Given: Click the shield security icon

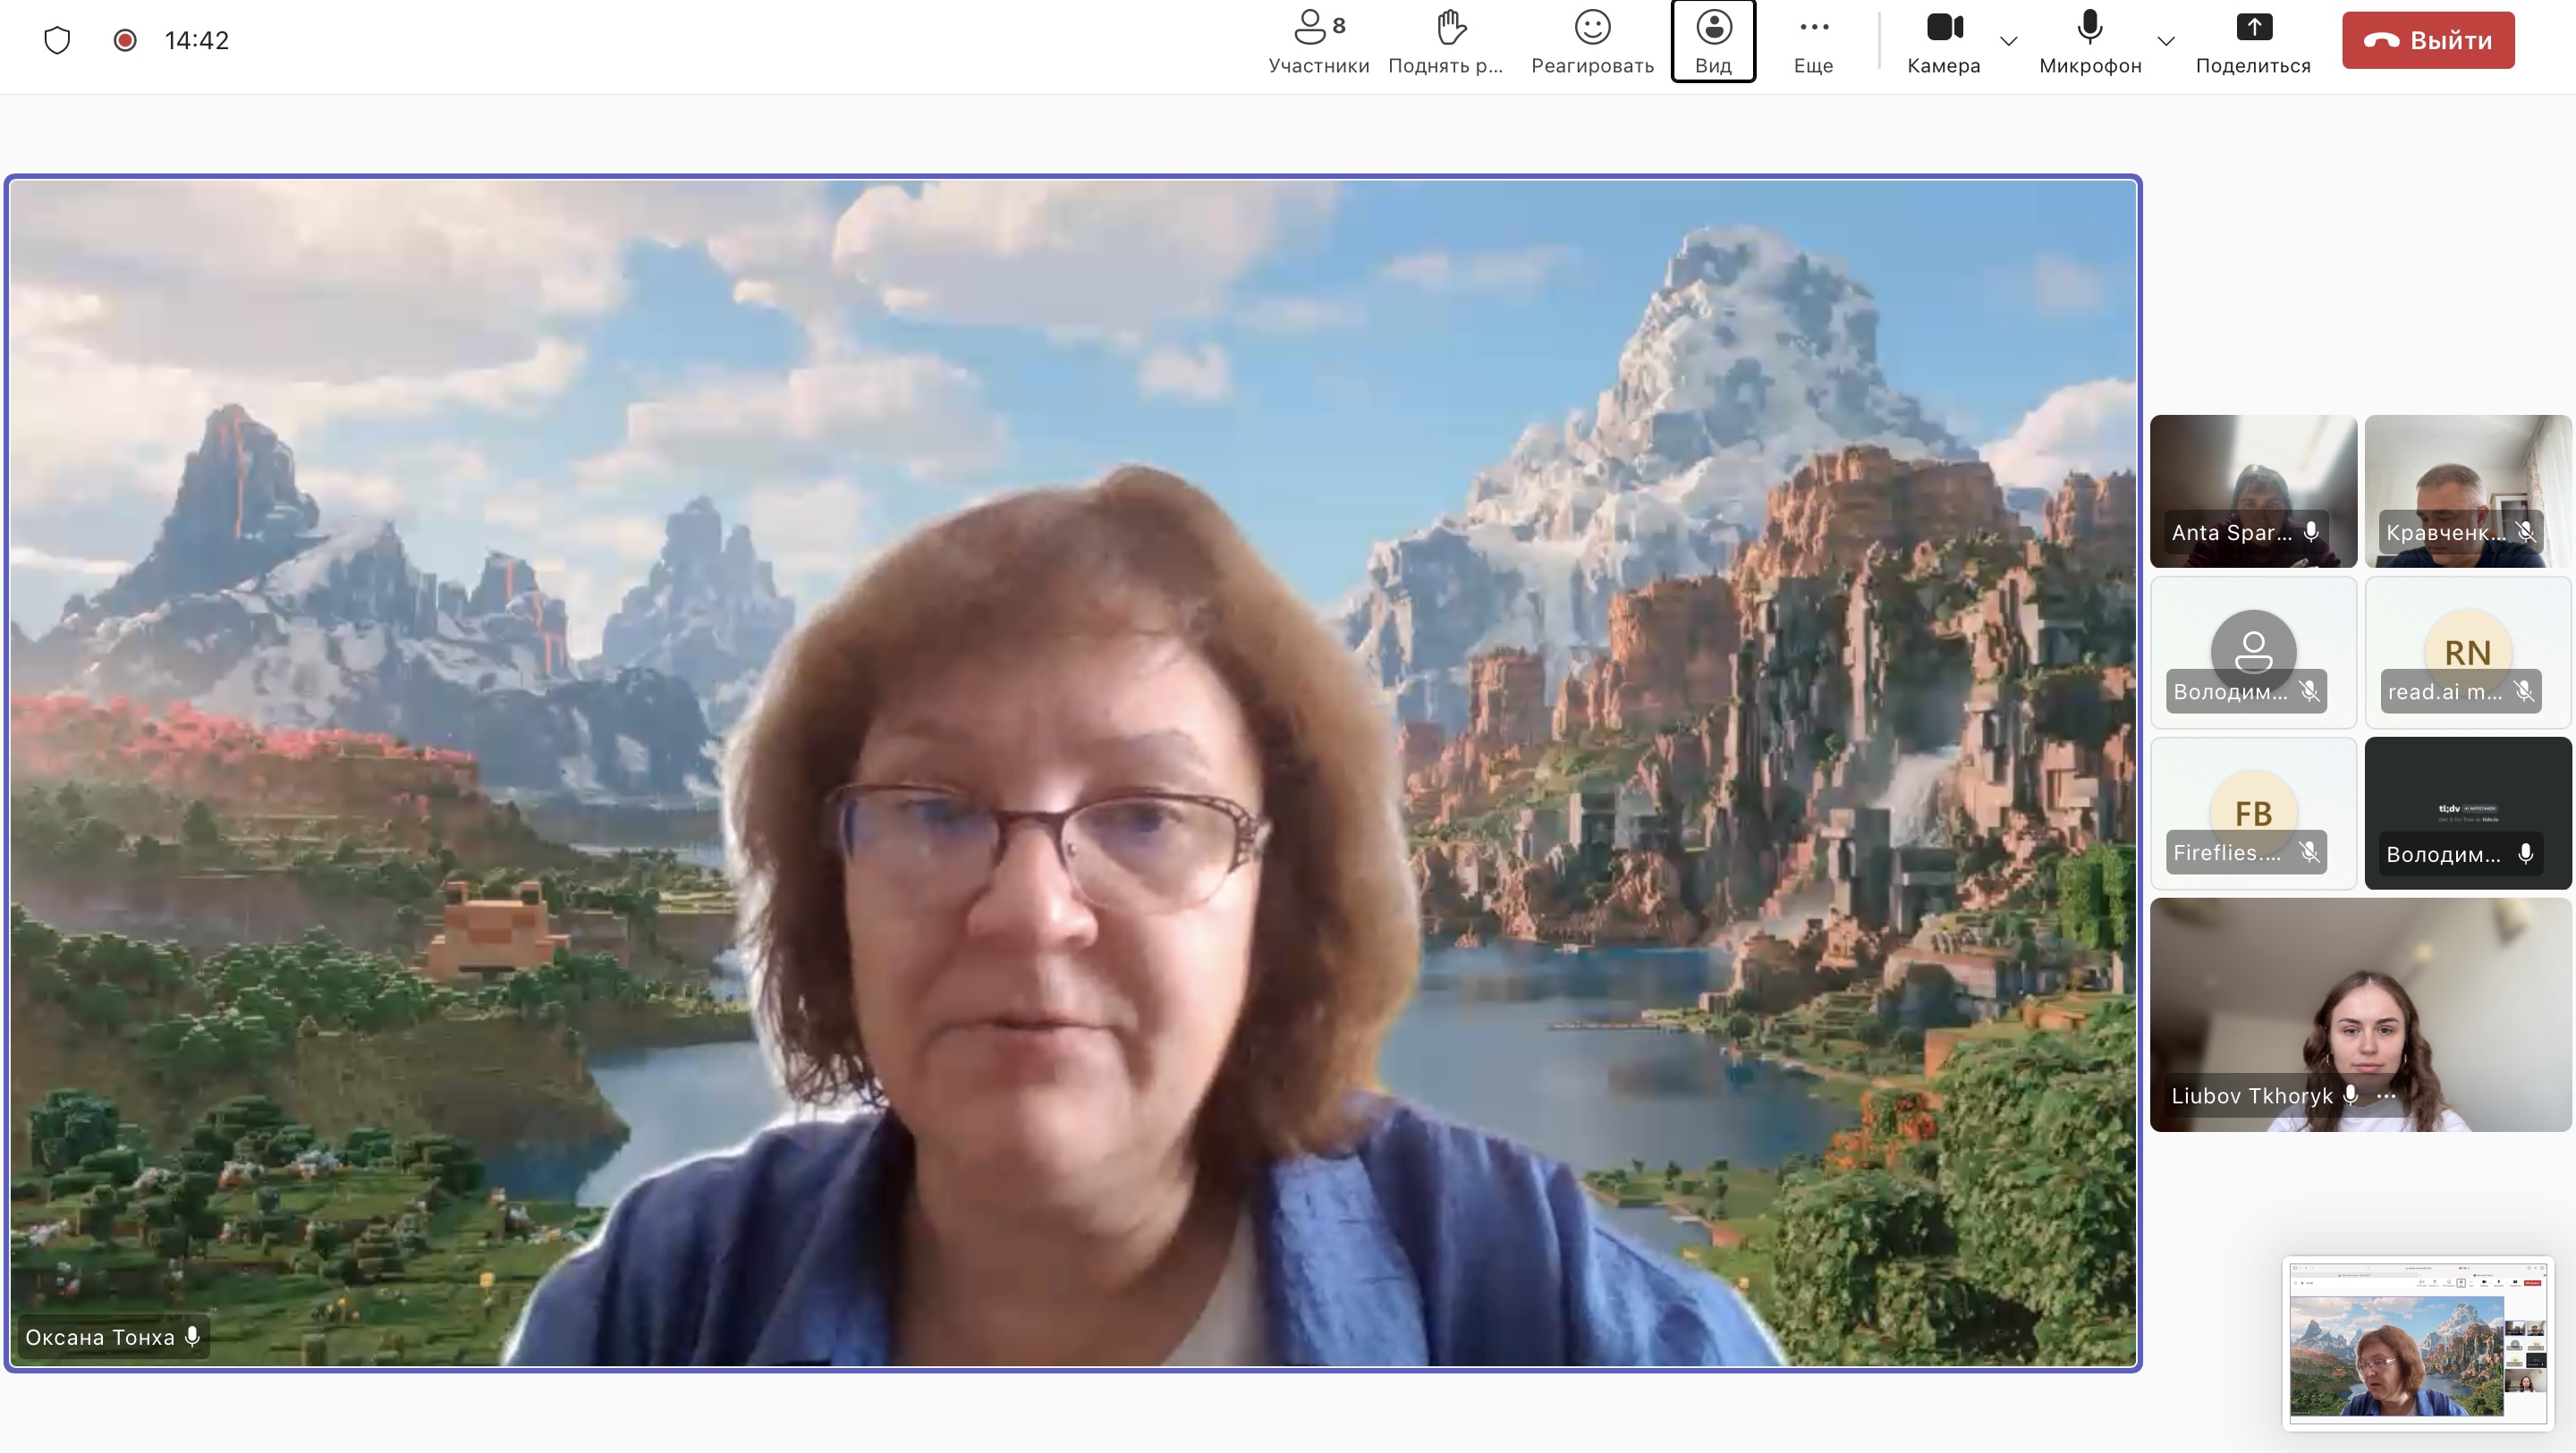Looking at the screenshot, I should (x=57, y=40).
